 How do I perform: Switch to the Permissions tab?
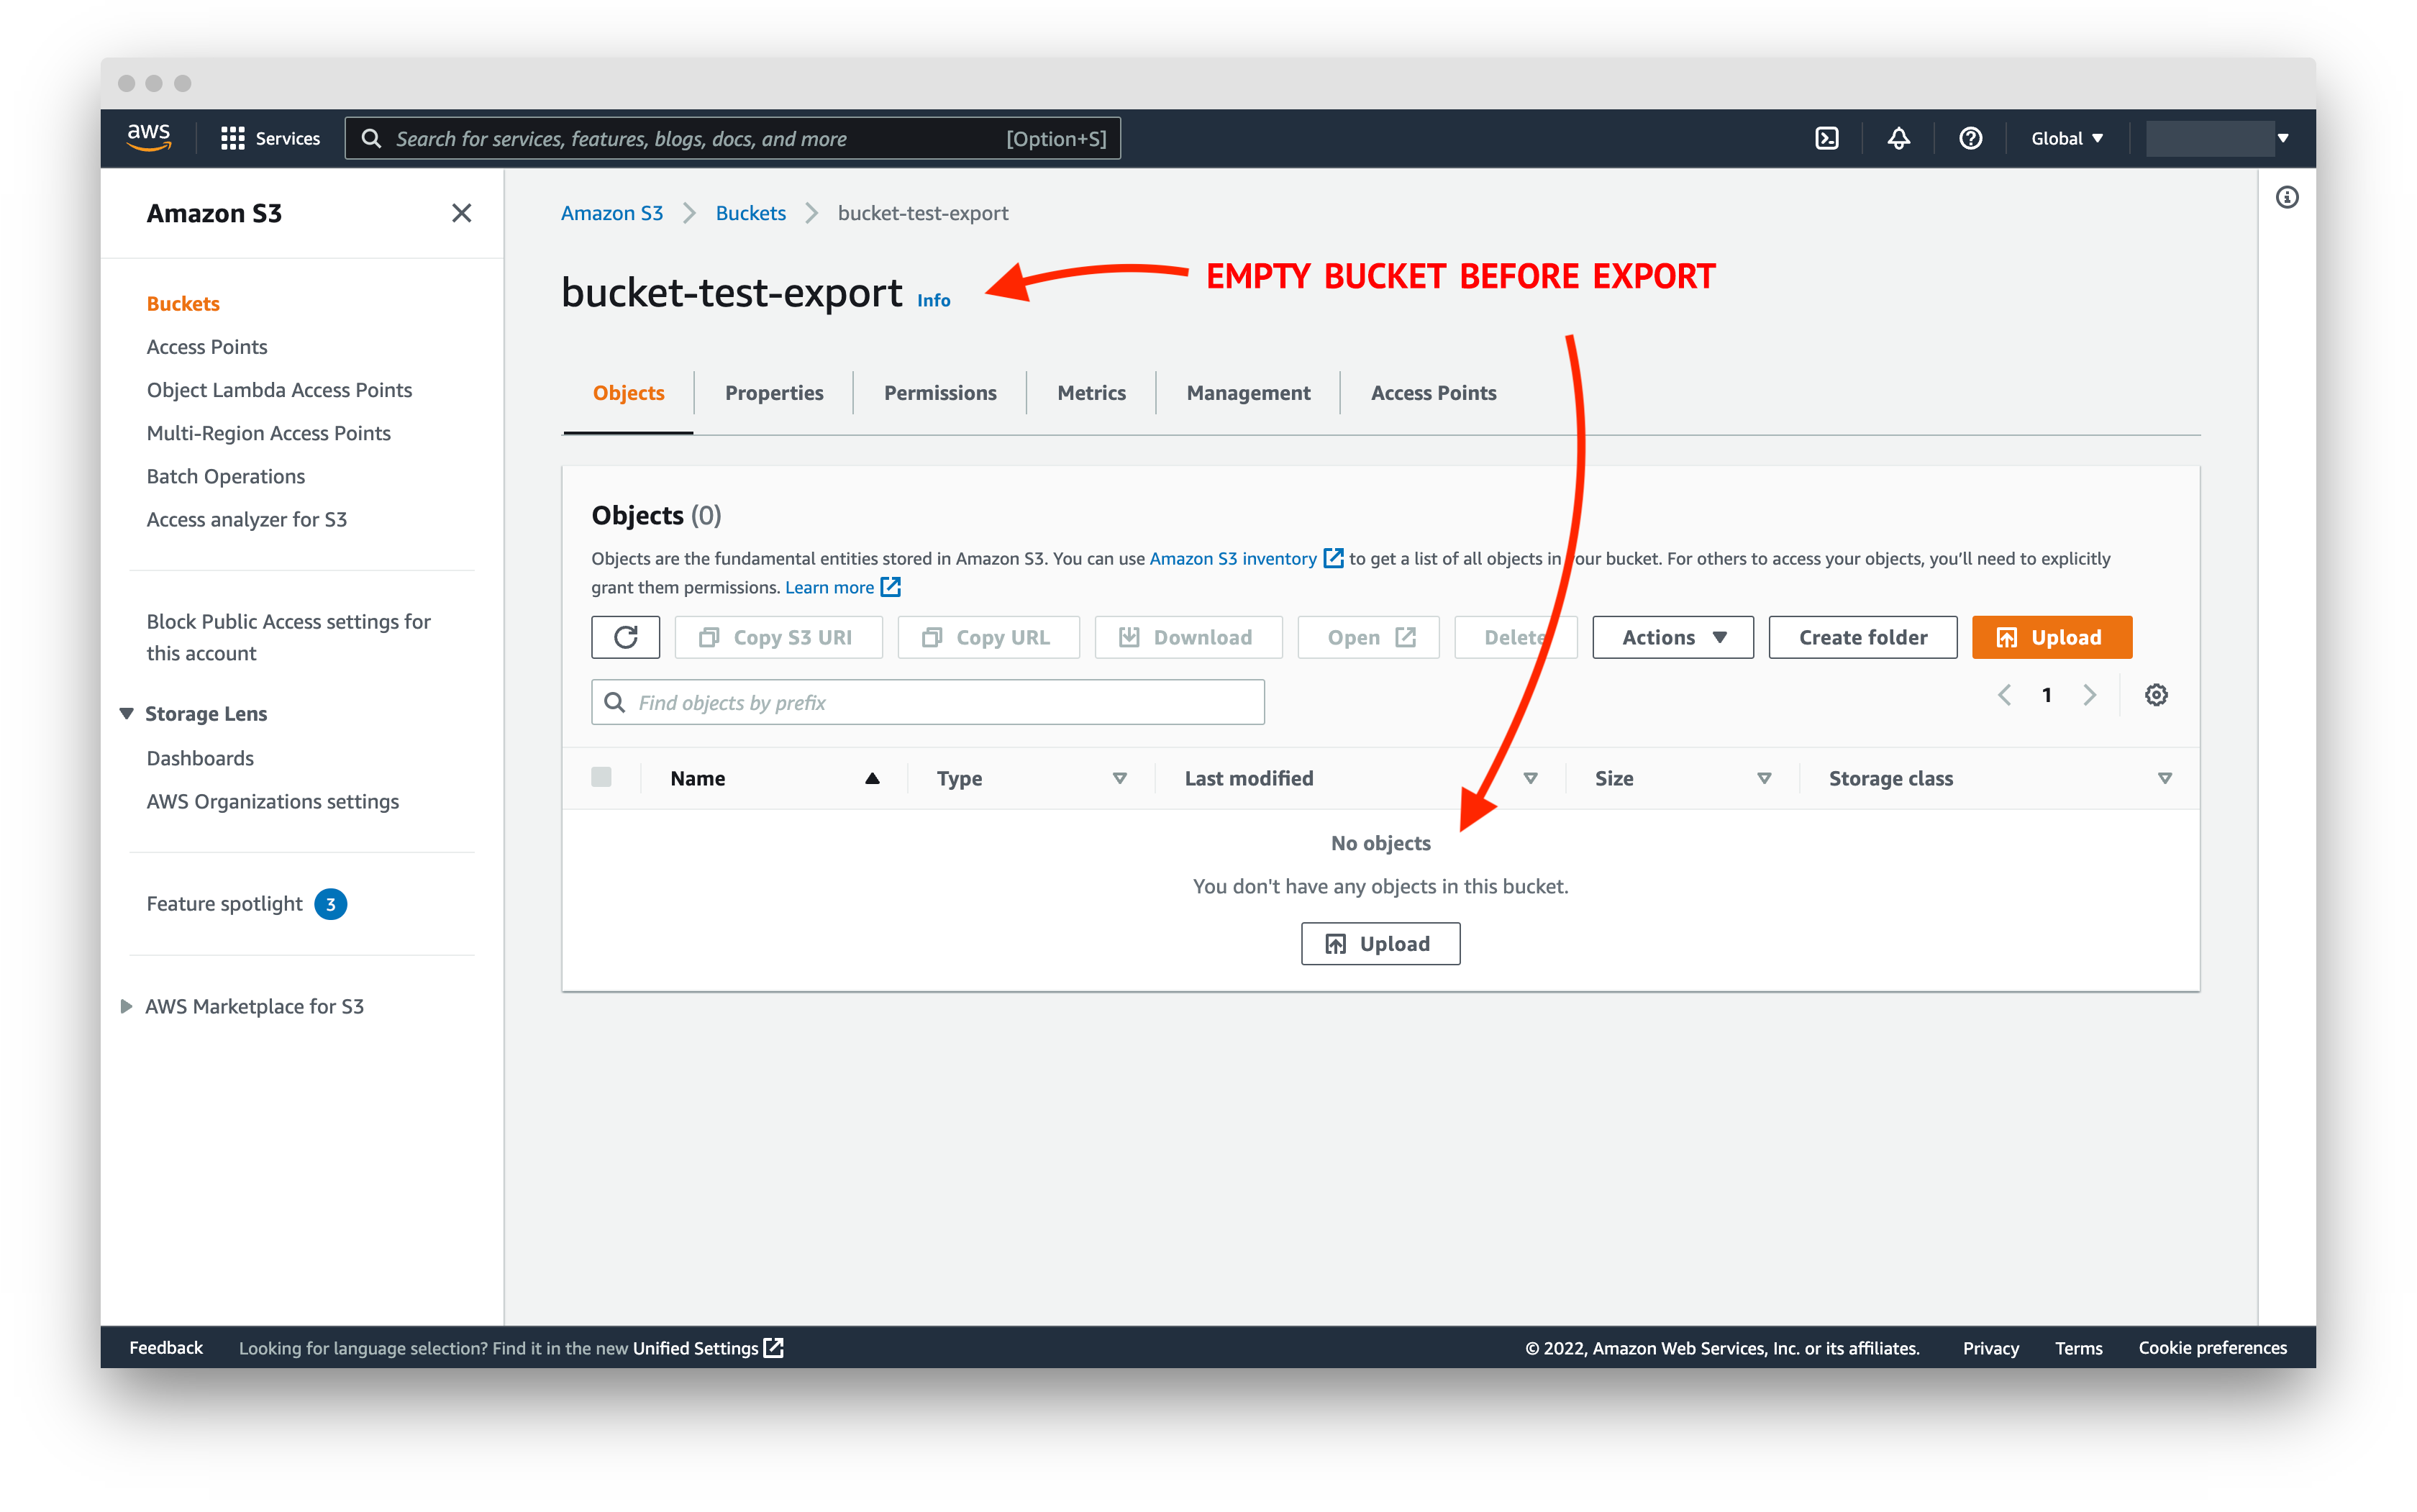coord(940,393)
